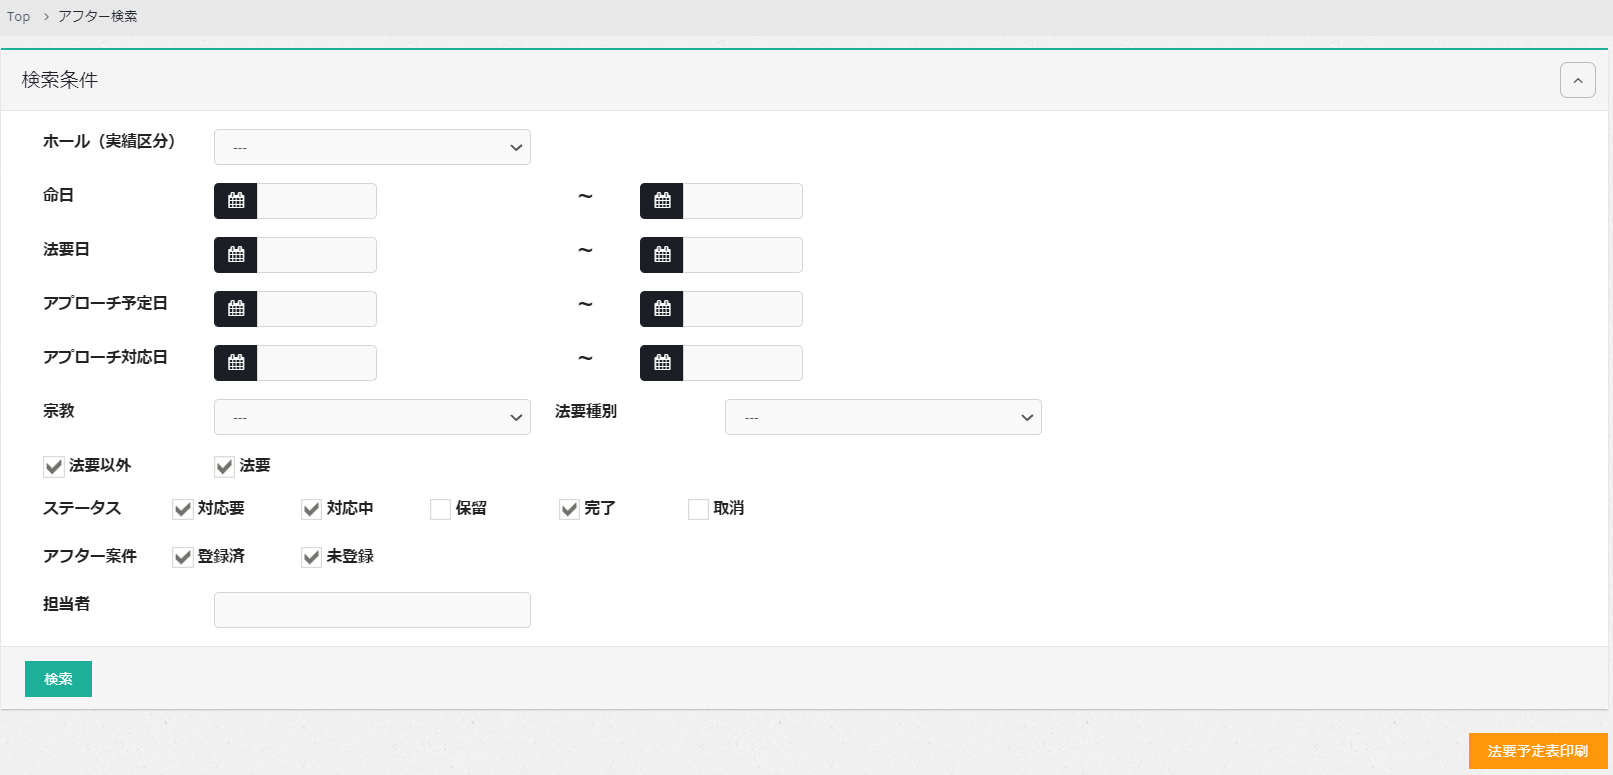Open calendar for アプローチ予定日 start date

[x=236, y=309]
